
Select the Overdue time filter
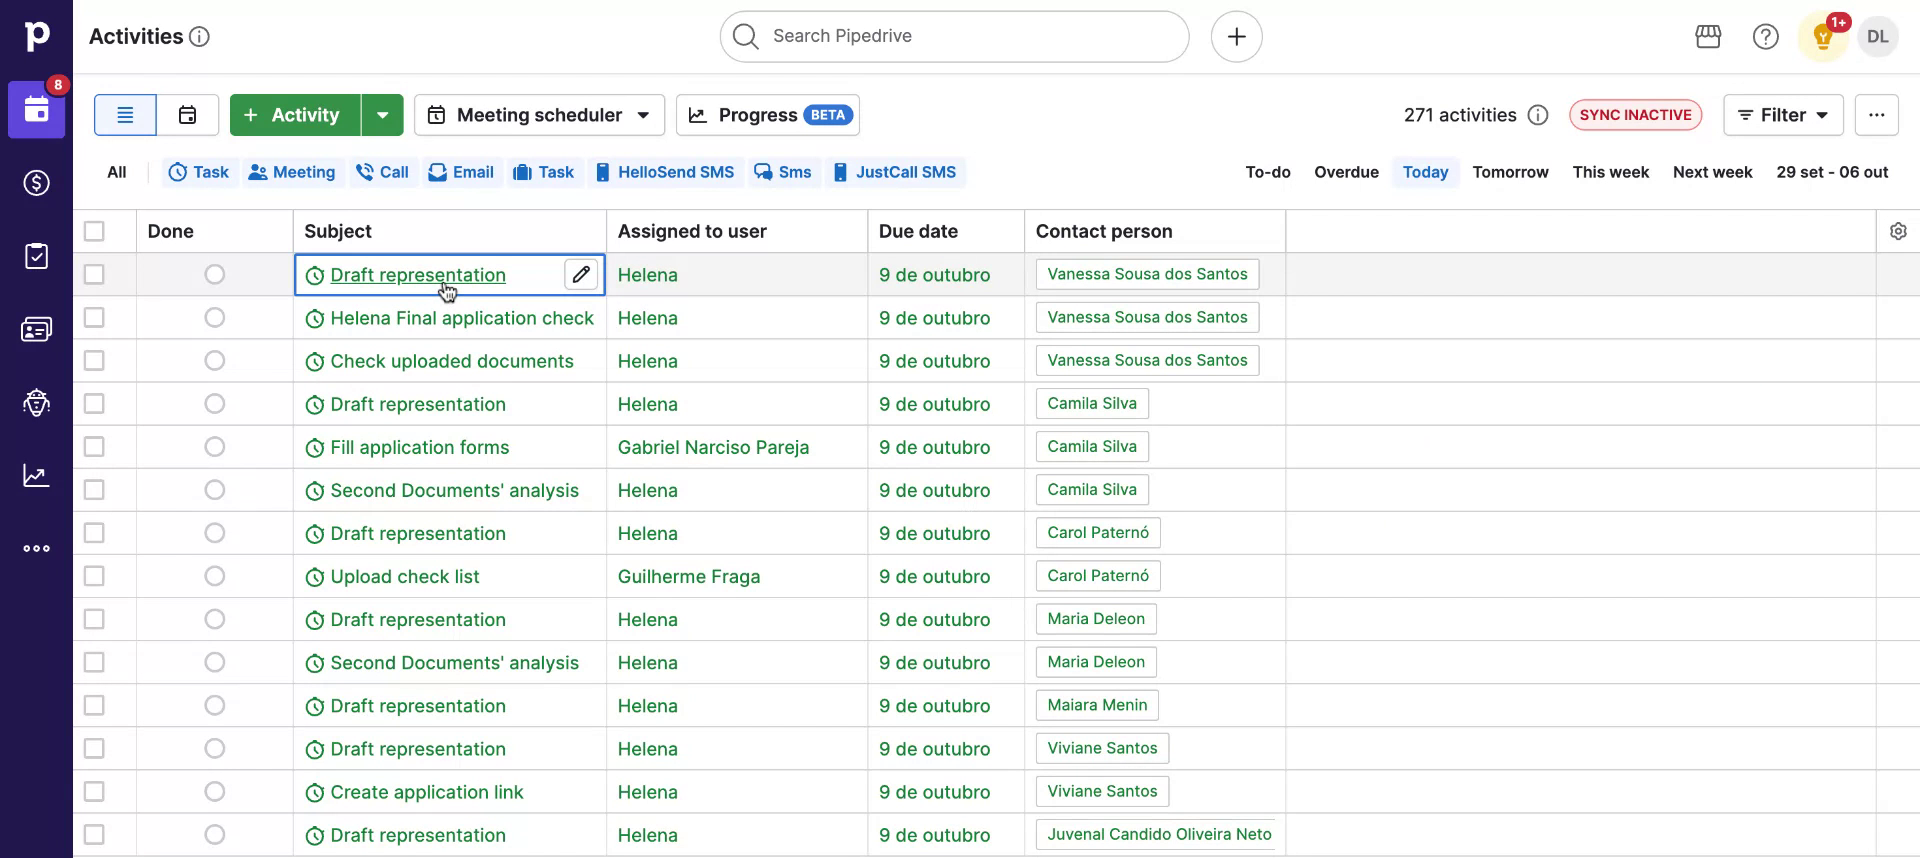(1346, 172)
